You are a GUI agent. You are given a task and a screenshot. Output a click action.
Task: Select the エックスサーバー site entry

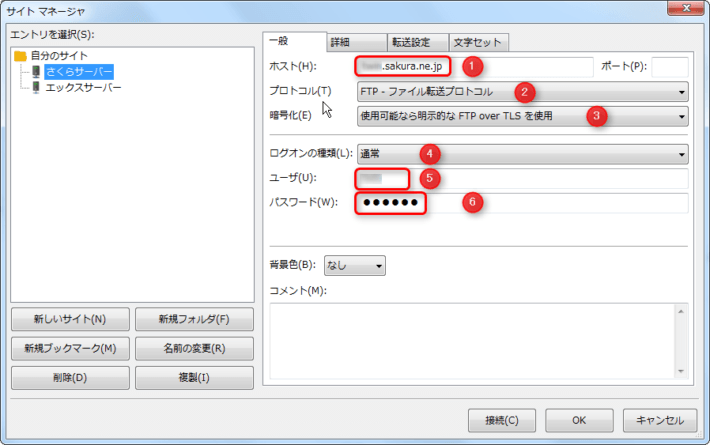(x=83, y=87)
